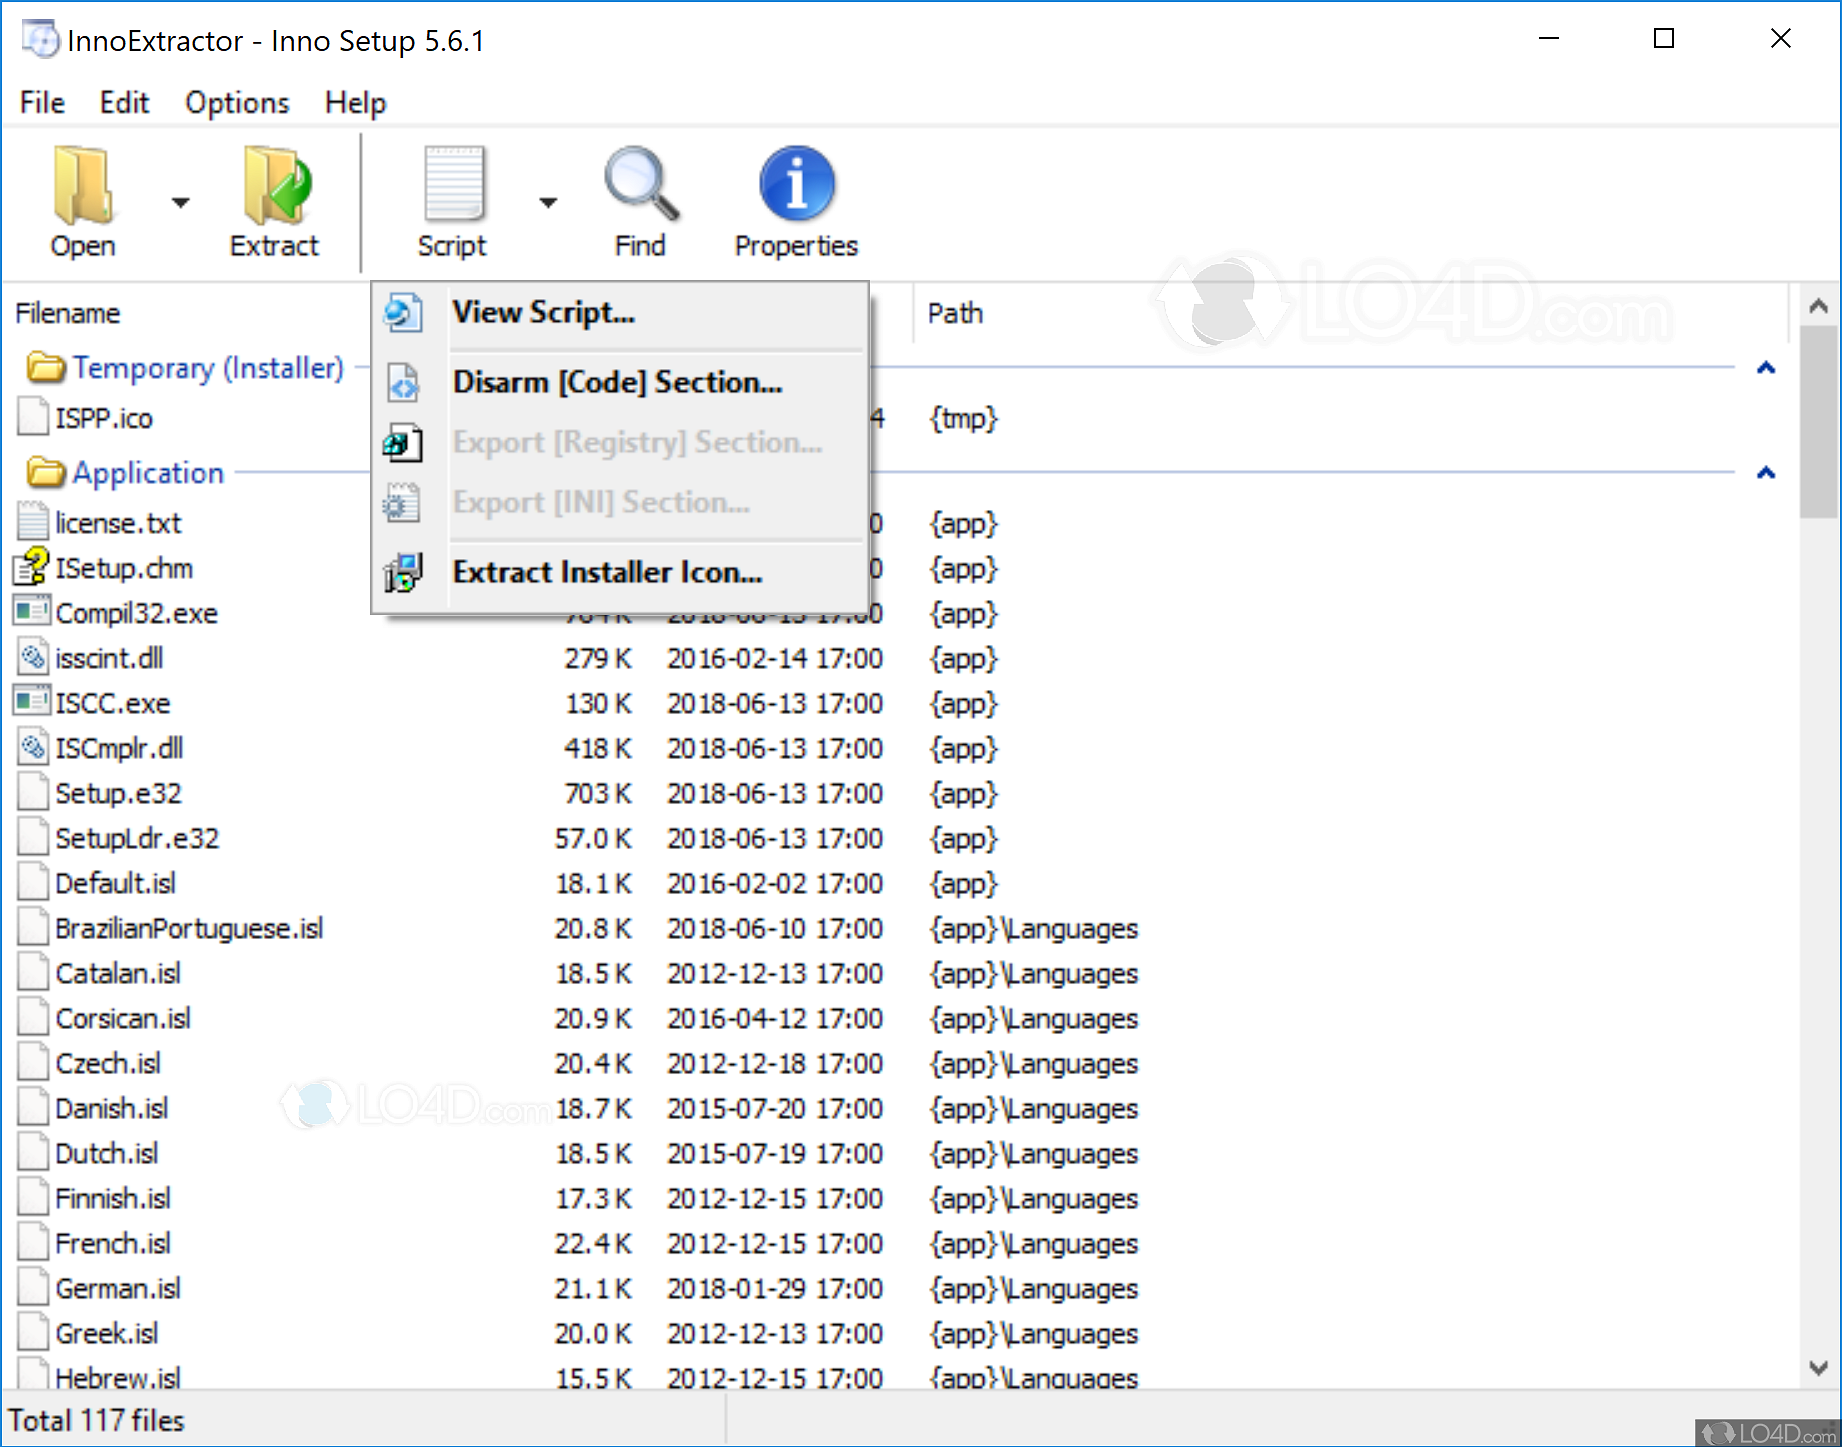Collapse the Application group chevron
This screenshot has height=1447, width=1842.
tap(1766, 472)
